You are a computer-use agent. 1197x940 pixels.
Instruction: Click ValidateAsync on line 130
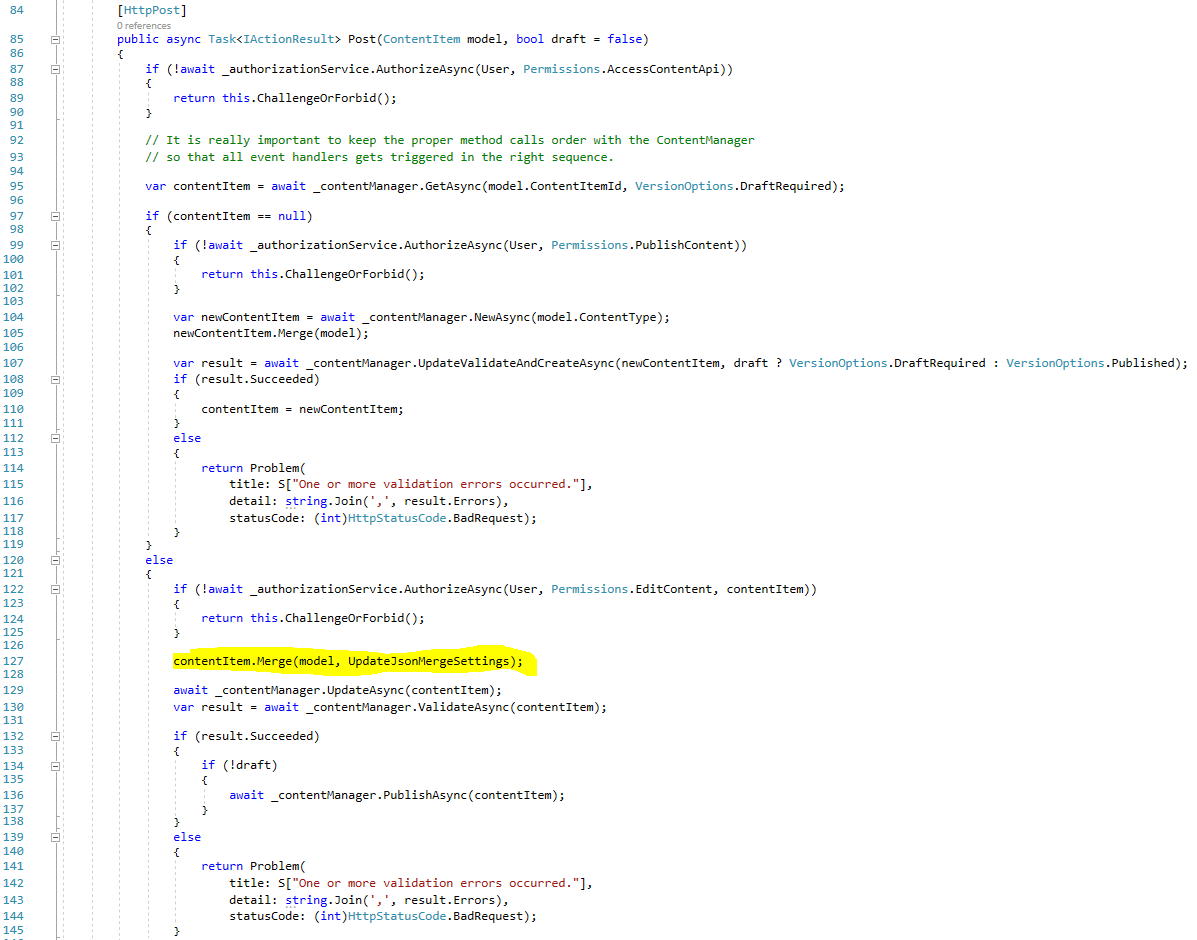(463, 708)
